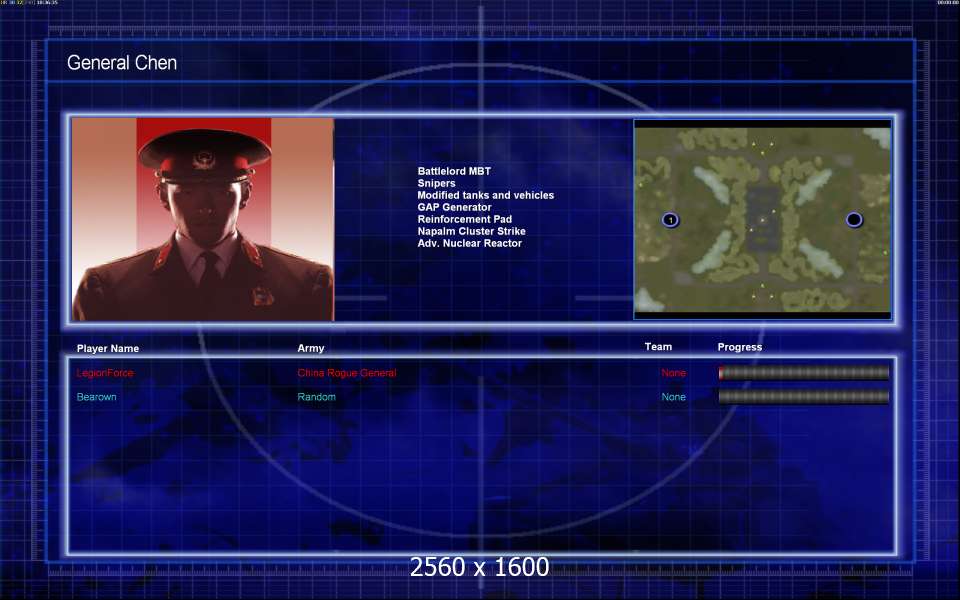Screen dimensions: 960x600
Task: Select player name 'LegionForce'
Action: [x=105, y=373]
